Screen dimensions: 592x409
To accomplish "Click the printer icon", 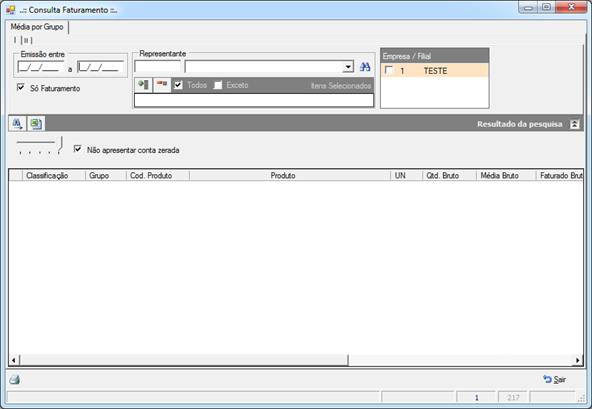I will coord(15,379).
